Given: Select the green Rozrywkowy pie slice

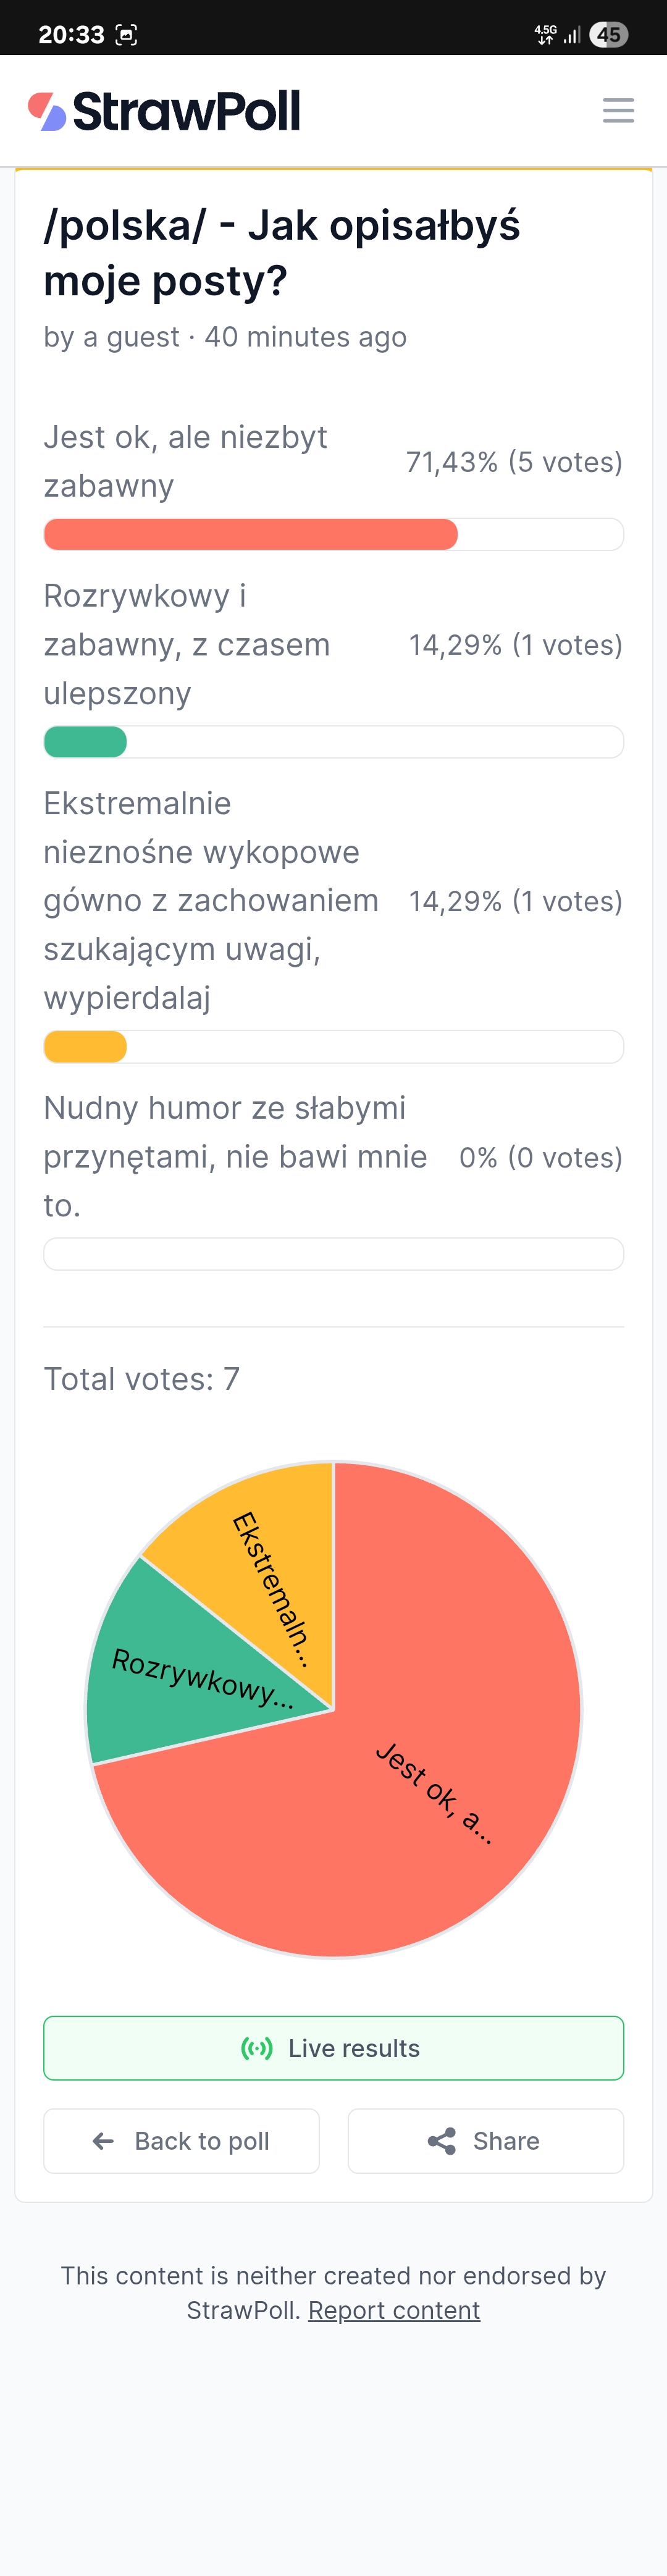Looking at the screenshot, I should point(170,1680).
